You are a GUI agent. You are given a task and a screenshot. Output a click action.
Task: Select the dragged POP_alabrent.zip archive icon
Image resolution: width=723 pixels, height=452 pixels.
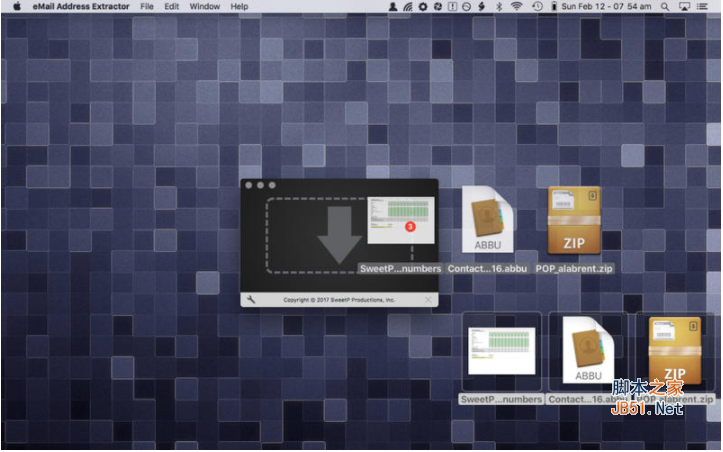coord(574,221)
